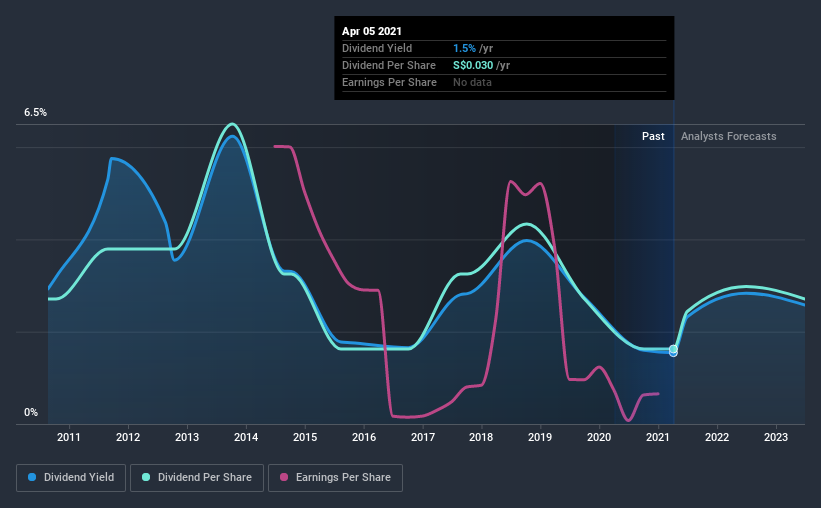
Task: Click the 2011 x-axis label
Action: pyautogui.click(x=69, y=437)
